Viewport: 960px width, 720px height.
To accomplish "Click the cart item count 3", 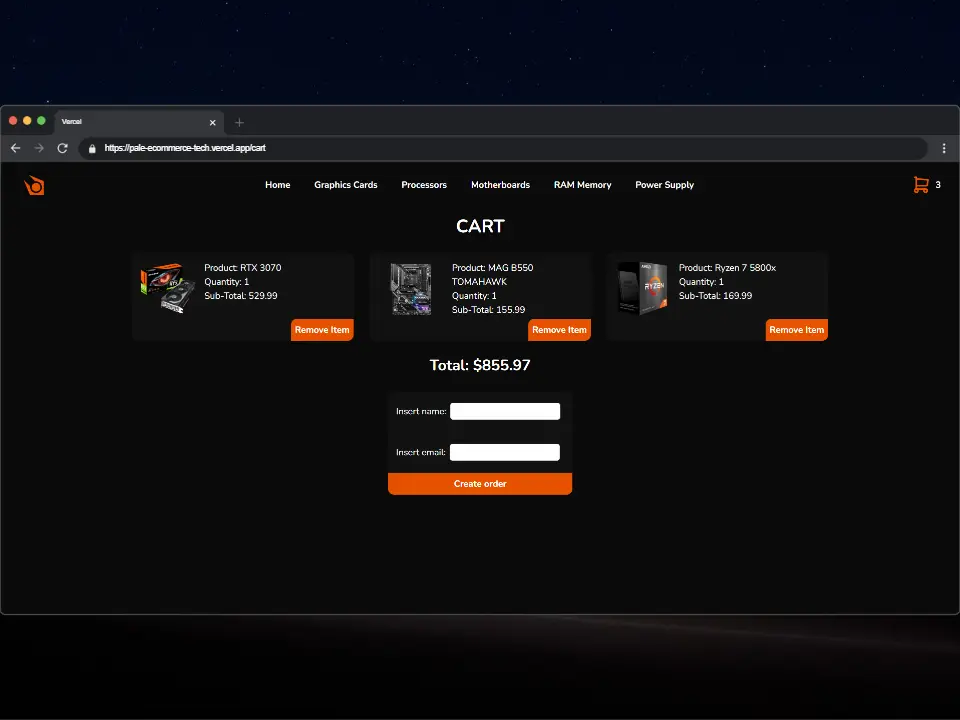I will 938,185.
